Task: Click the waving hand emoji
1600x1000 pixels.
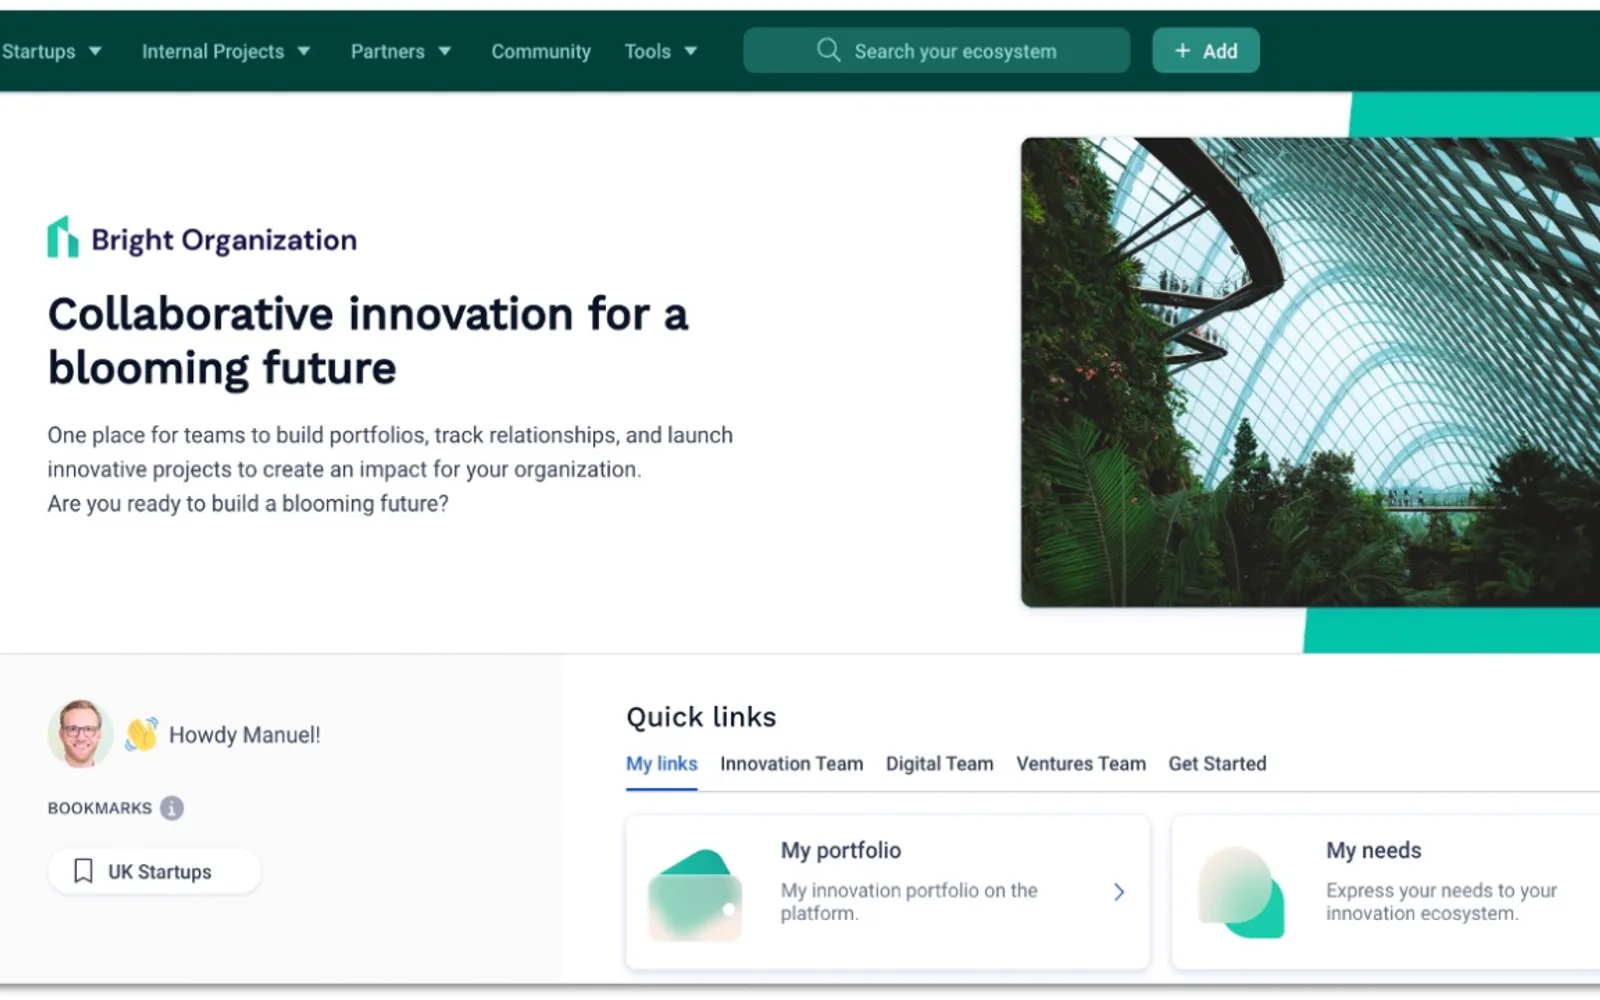Action: (141, 734)
